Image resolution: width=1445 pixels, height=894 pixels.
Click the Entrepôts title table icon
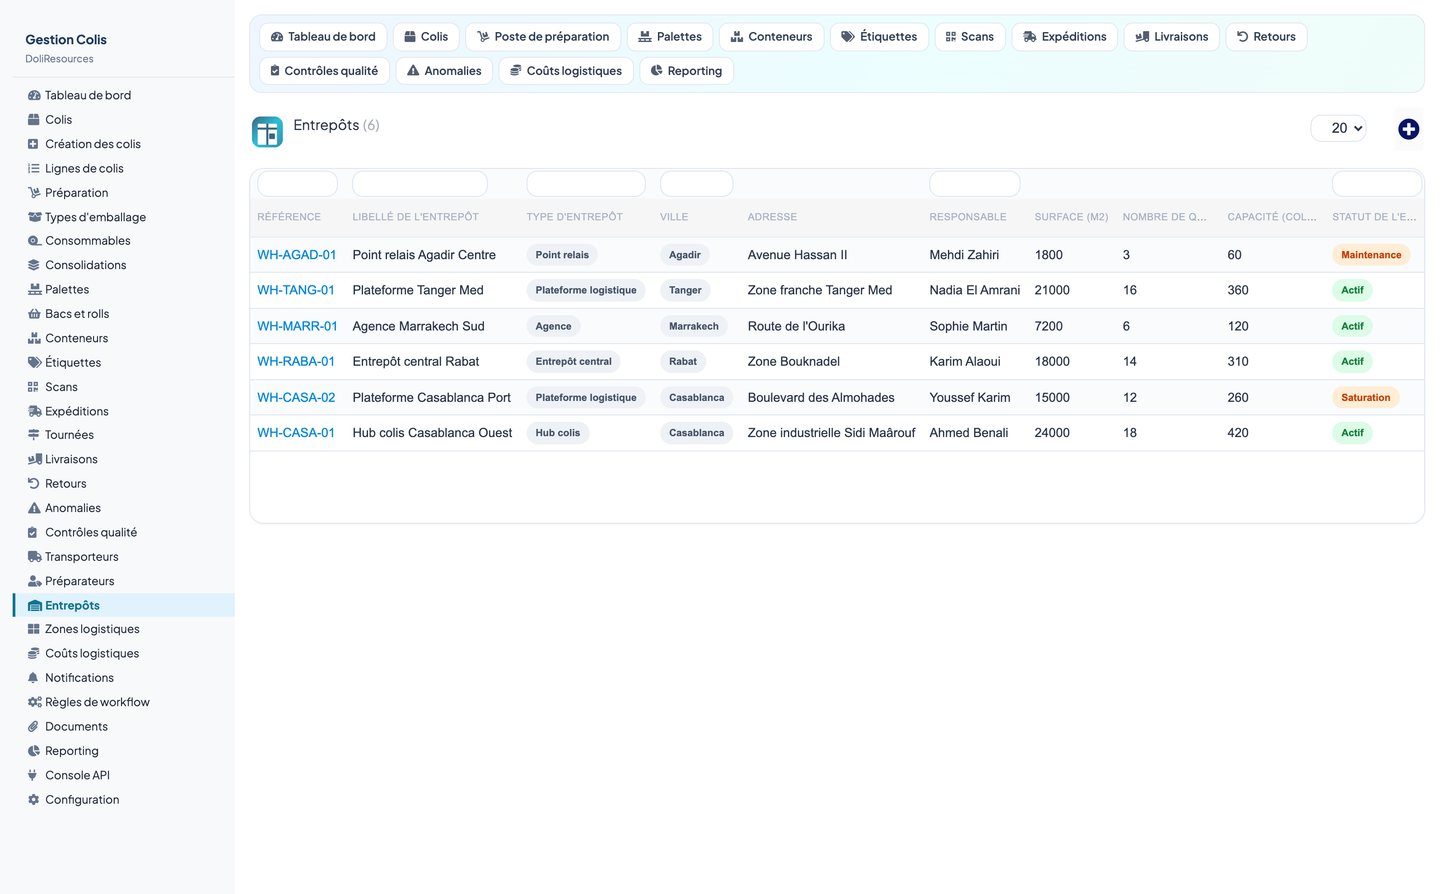click(x=267, y=131)
